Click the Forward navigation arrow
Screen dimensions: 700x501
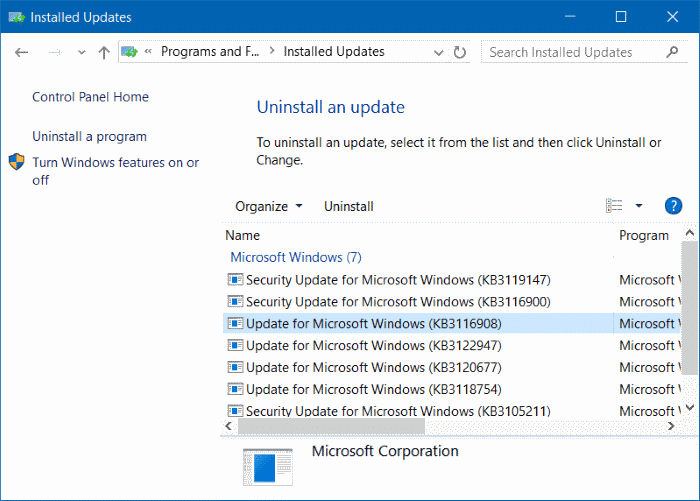[x=55, y=52]
